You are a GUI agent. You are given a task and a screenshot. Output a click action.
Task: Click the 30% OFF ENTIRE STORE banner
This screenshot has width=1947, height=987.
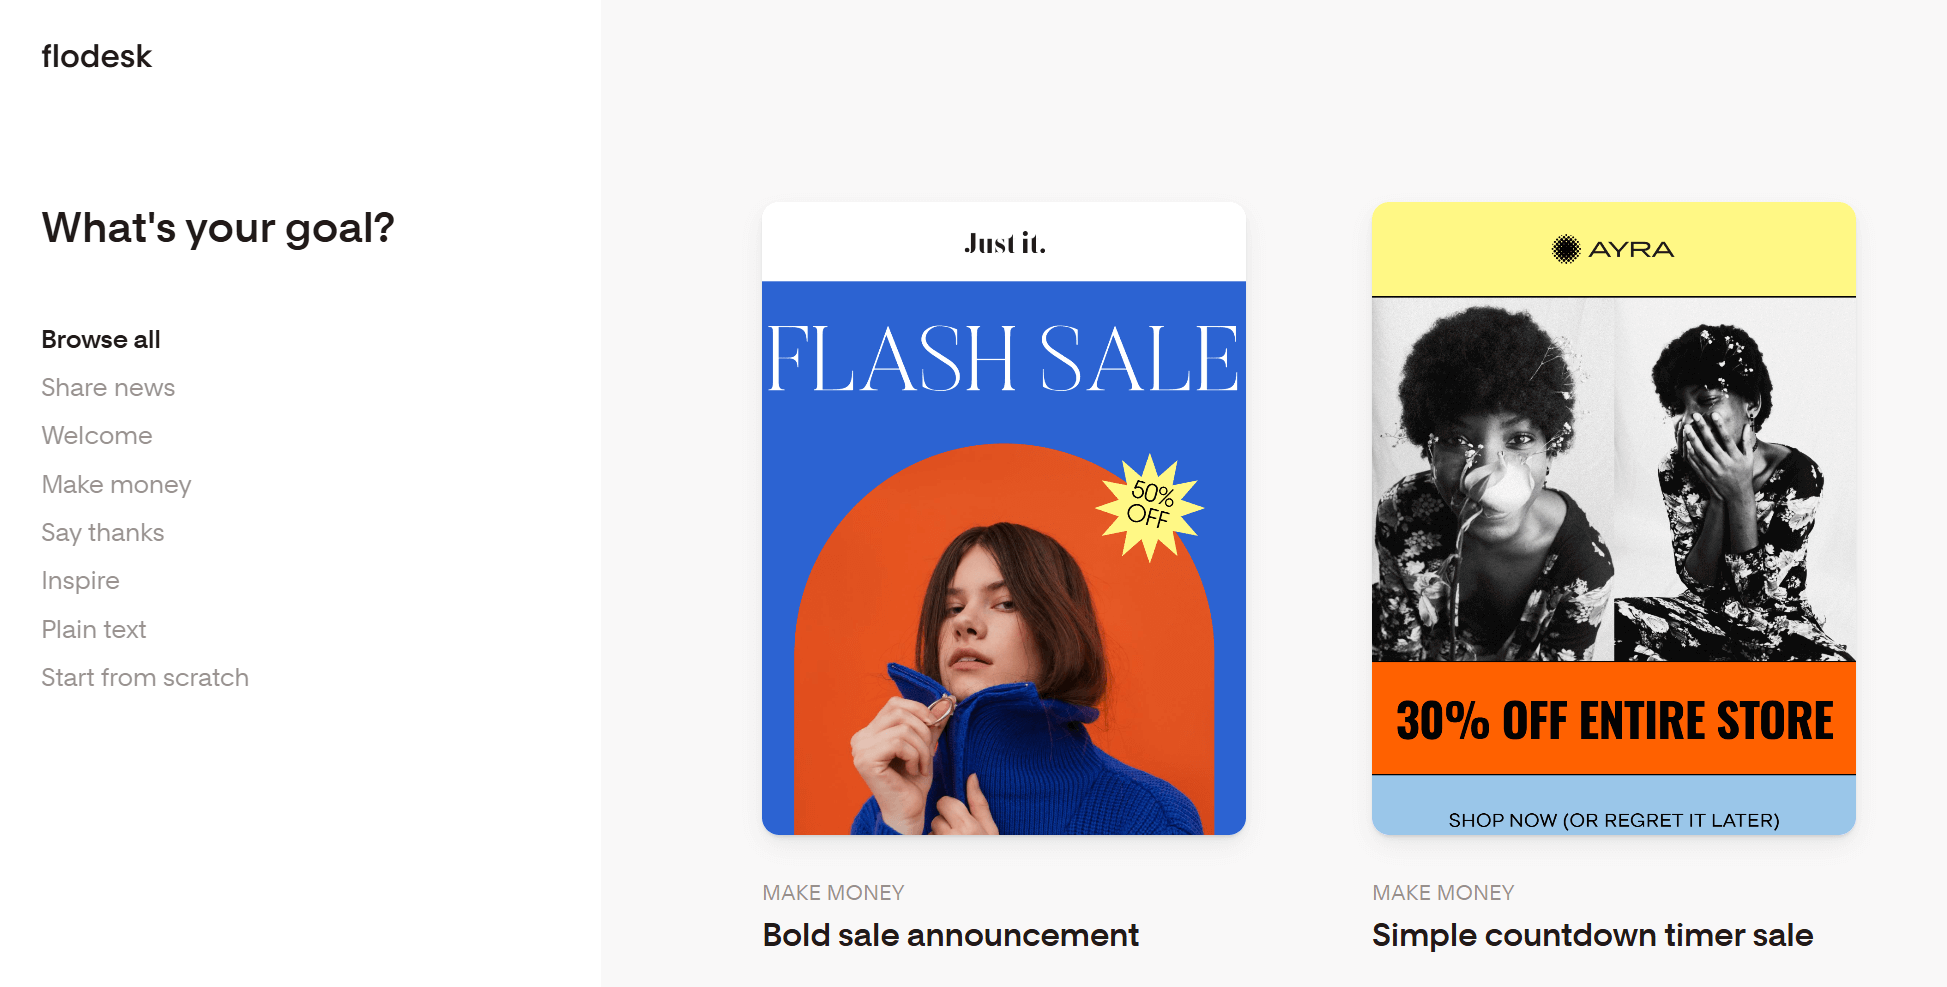pyautogui.click(x=1613, y=720)
